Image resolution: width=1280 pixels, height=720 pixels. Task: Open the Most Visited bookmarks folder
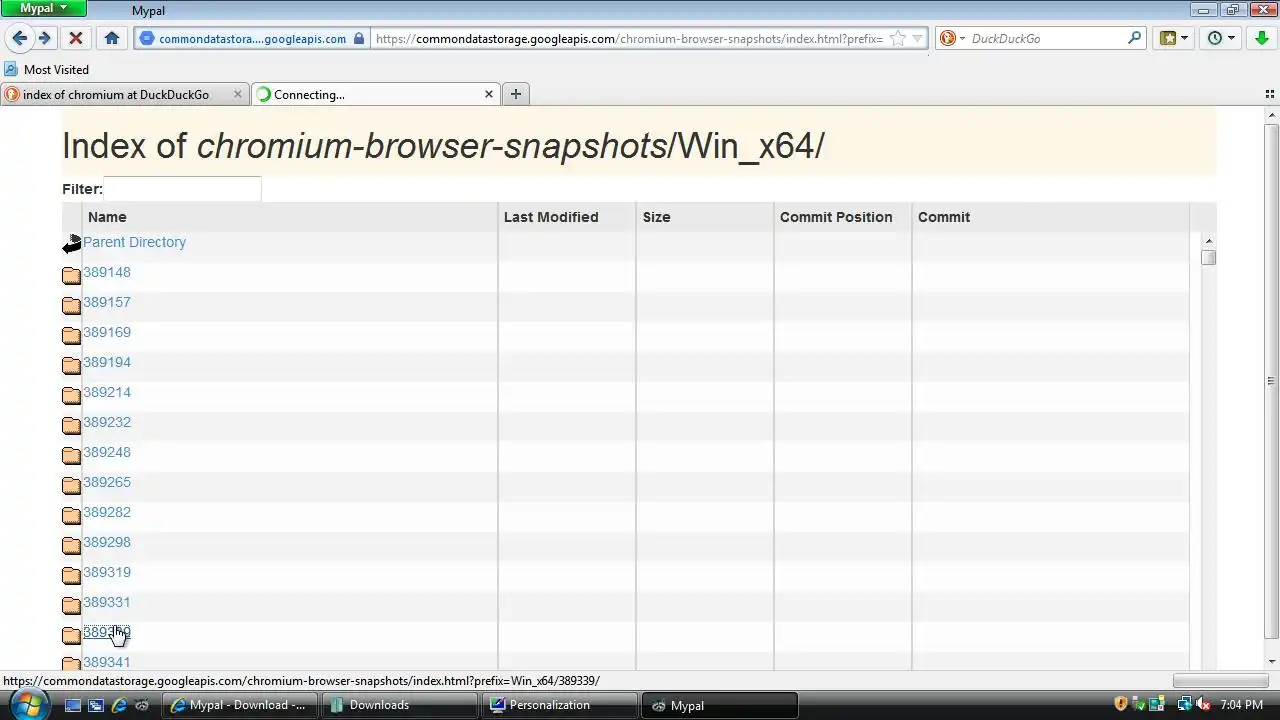[x=47, y=69]
